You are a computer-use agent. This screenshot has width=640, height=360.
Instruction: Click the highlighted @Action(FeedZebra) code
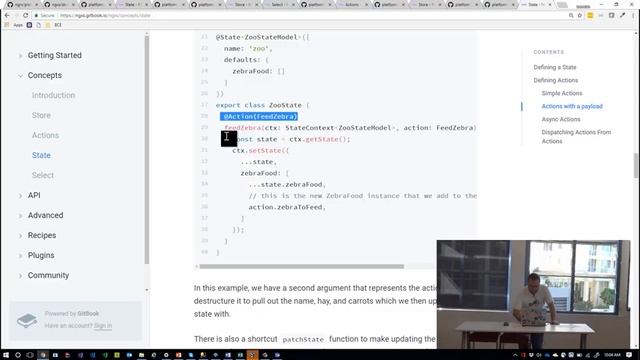259,117
